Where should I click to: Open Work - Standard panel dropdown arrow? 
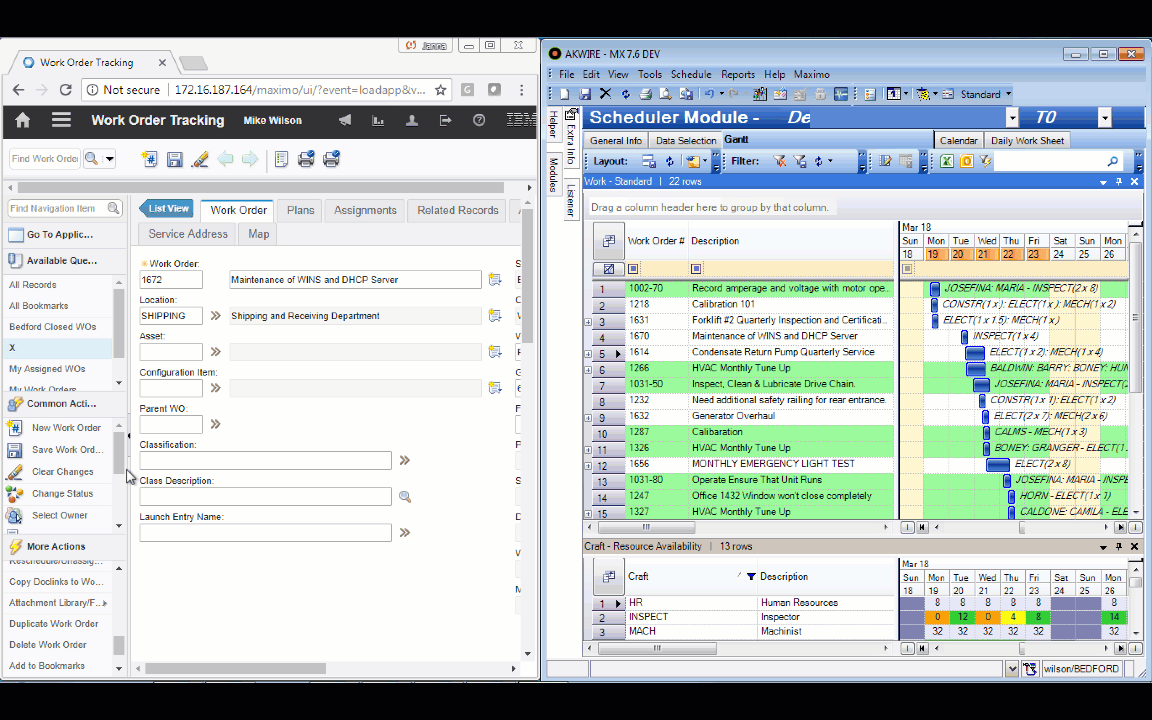pos(1103,181)
